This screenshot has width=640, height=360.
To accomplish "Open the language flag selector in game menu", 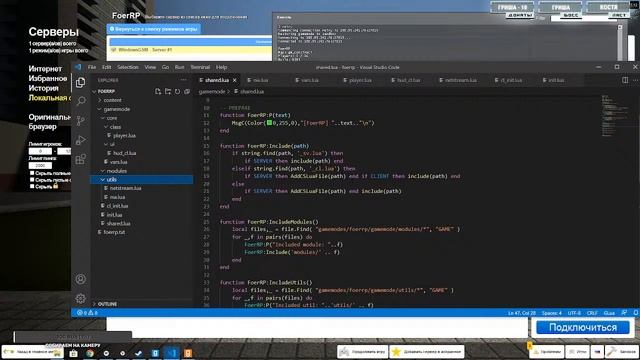I will 597,351.
